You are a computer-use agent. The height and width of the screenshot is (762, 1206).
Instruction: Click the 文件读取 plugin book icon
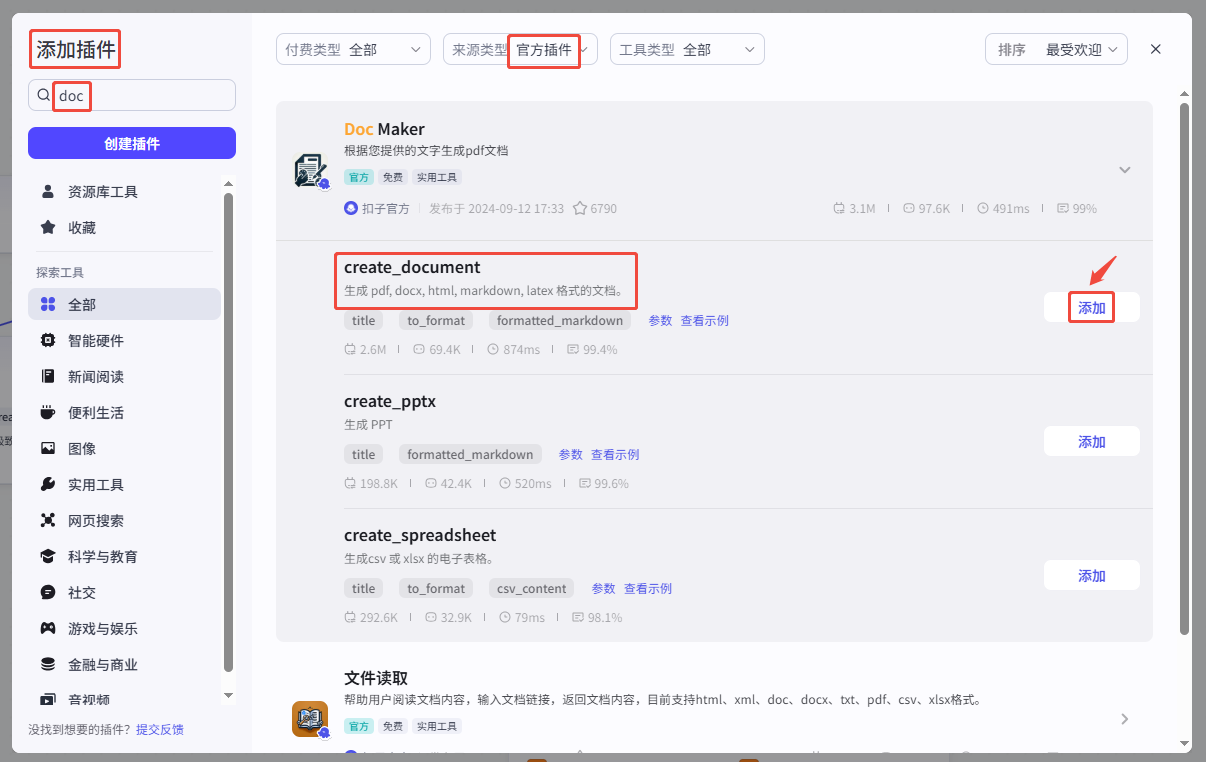point(310,718)
